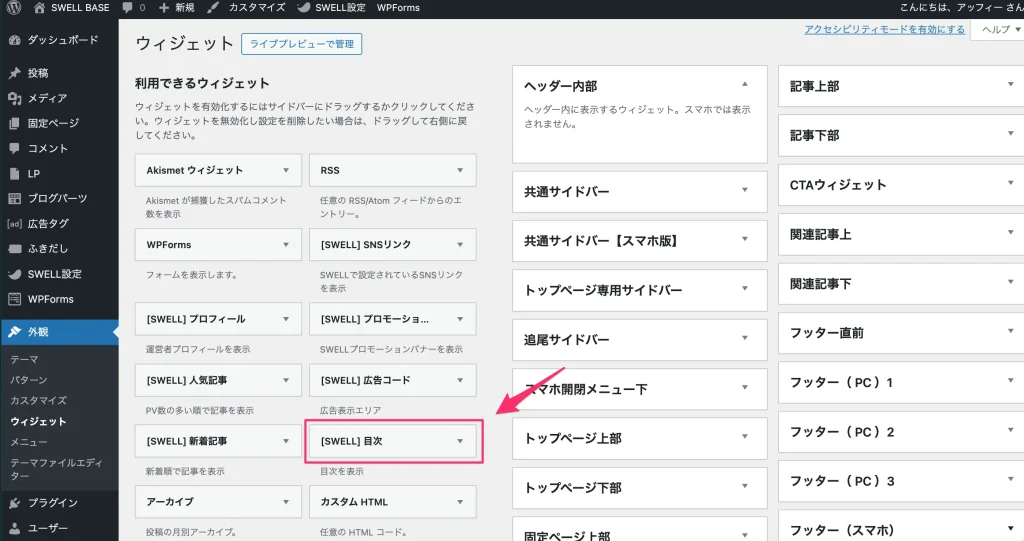This screenshot has height=541, width=1024.
Task: Expand the 共通サイドバー widget area
Action: (x=744, y=190)
